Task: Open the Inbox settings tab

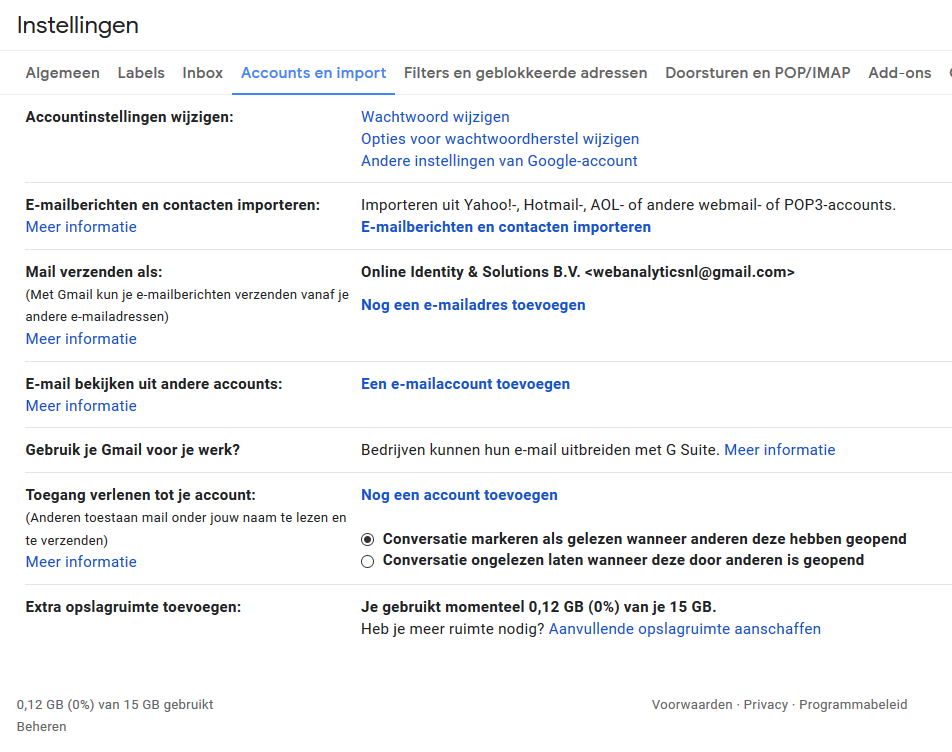Action: tap(202, 73)
